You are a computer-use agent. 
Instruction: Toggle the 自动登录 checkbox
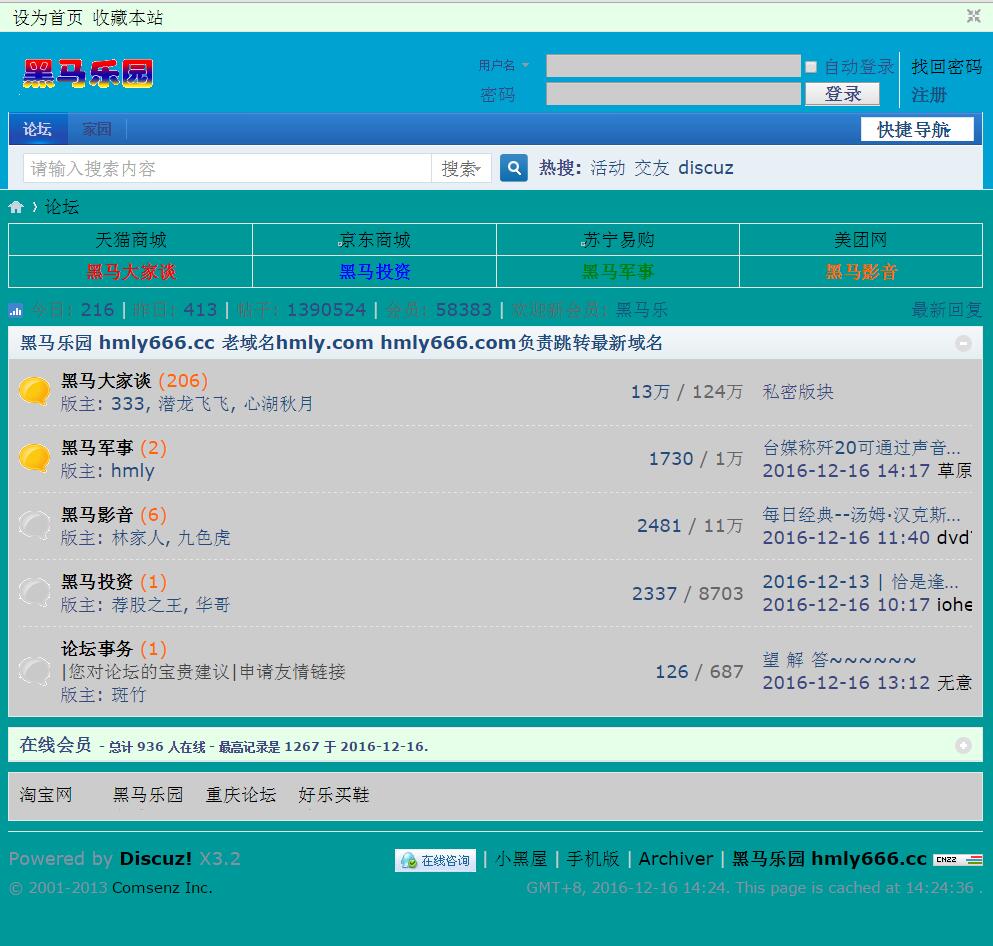coord(811,66)
